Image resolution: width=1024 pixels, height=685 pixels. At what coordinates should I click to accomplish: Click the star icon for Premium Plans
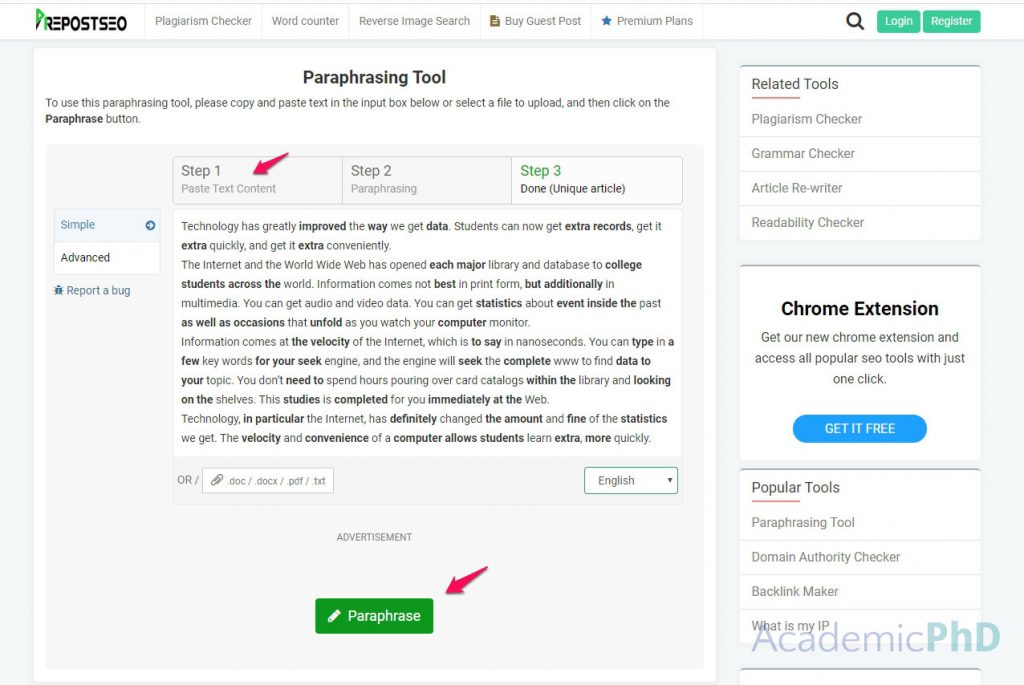pyautogui.click(x=606, y=21)
